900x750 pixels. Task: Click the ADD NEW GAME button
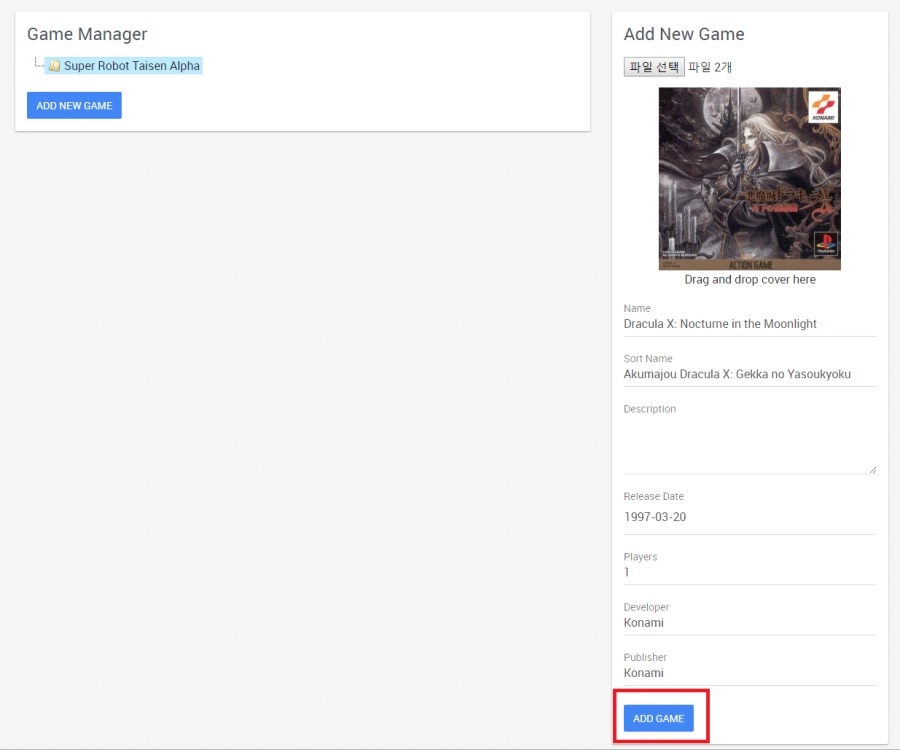coord(74,106)
